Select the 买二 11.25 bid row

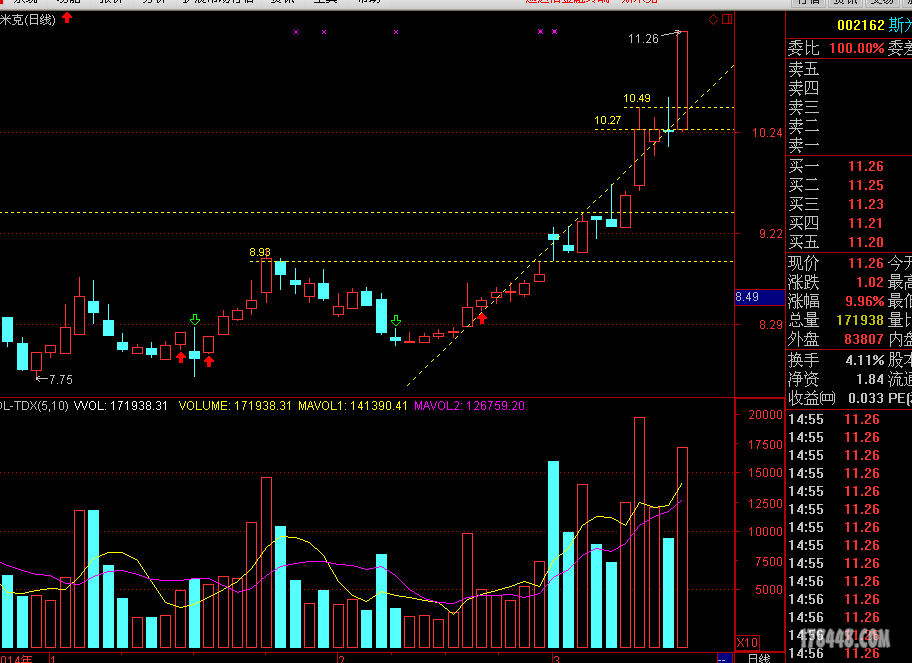849,186
